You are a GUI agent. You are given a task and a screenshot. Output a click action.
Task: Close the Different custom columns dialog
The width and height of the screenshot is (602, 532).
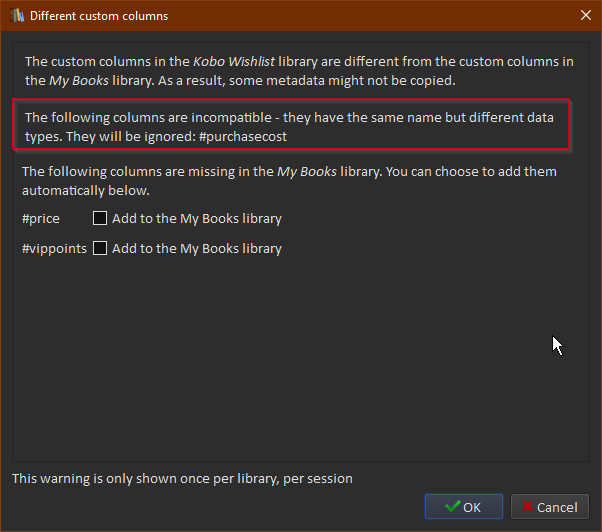click(x=585, y=16)
